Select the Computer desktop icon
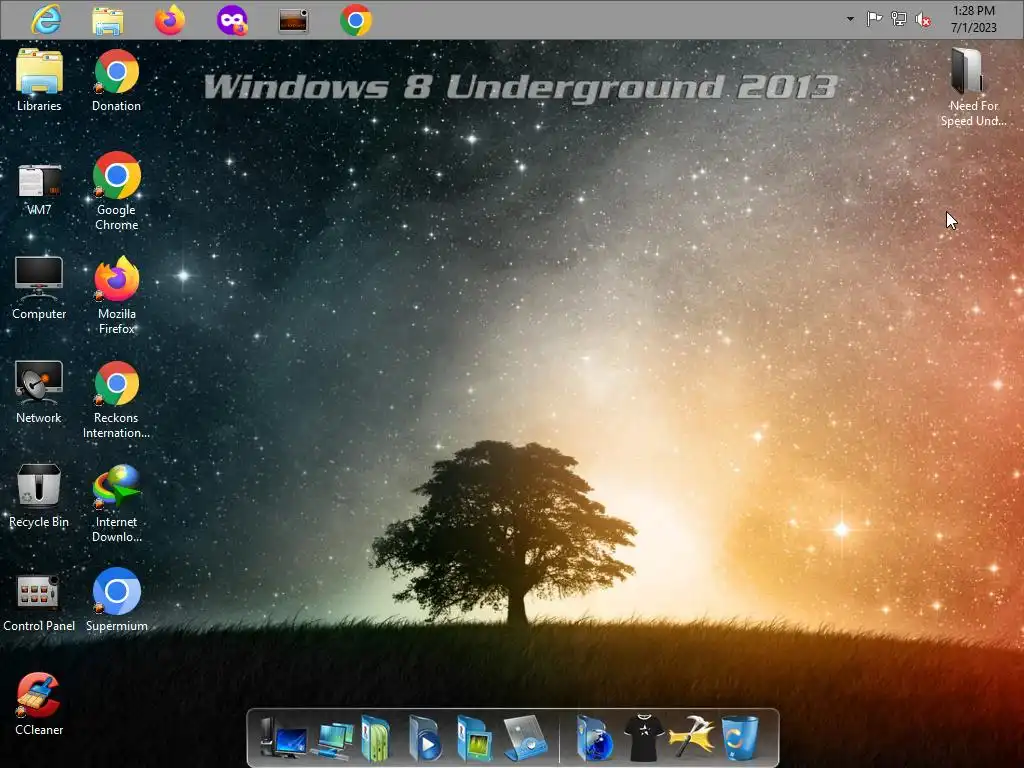The width and height of the screenshot is (1024, 768). coord(39,288)
